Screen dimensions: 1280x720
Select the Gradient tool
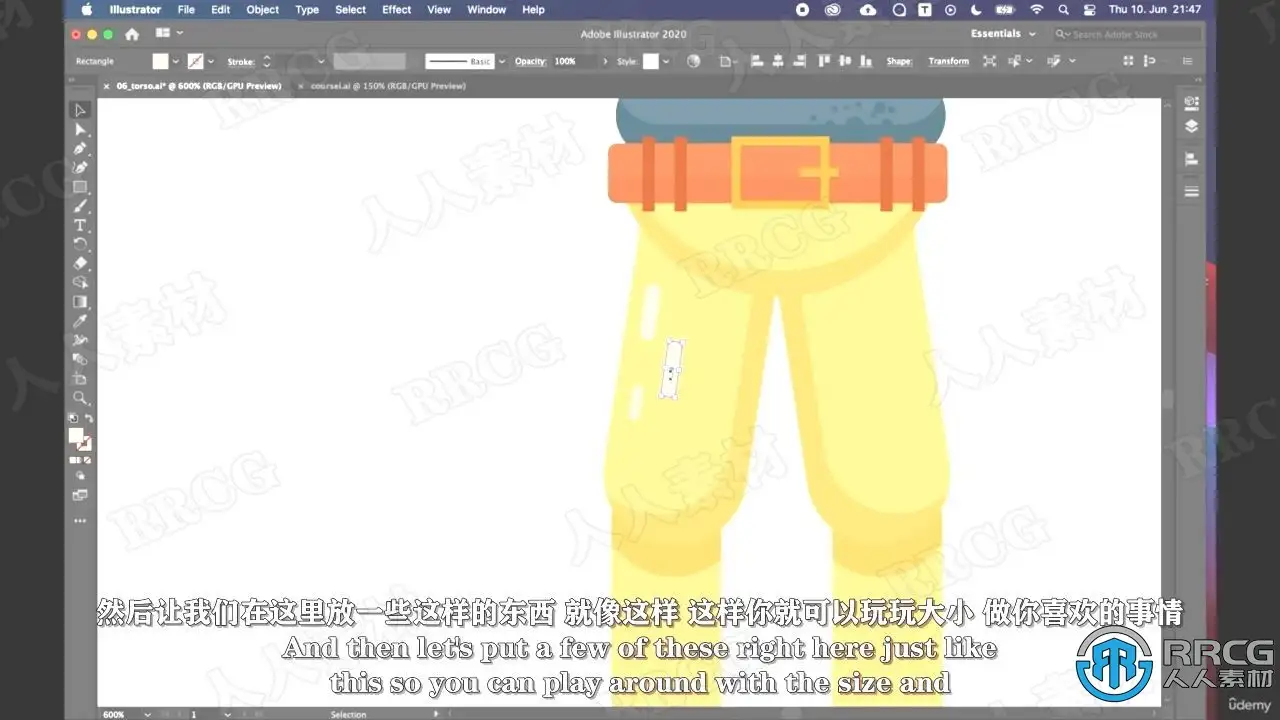click(x=80, y=301)
